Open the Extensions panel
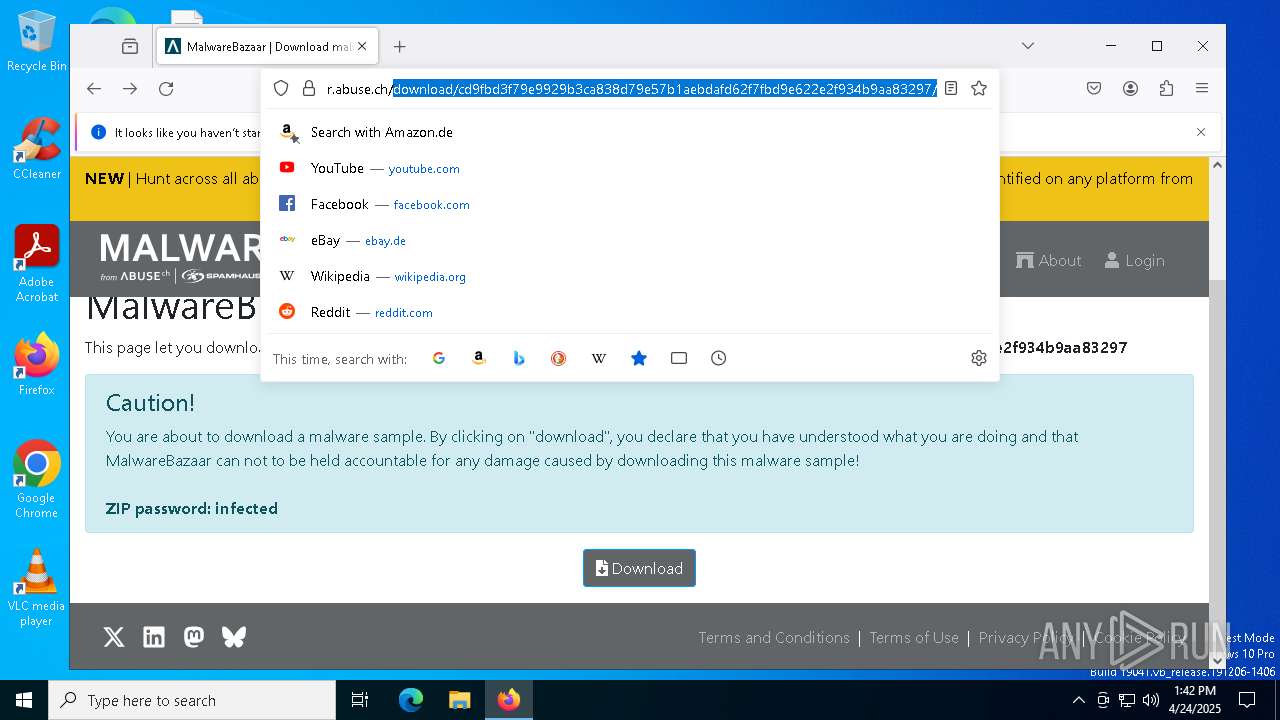 [1166, 88]
